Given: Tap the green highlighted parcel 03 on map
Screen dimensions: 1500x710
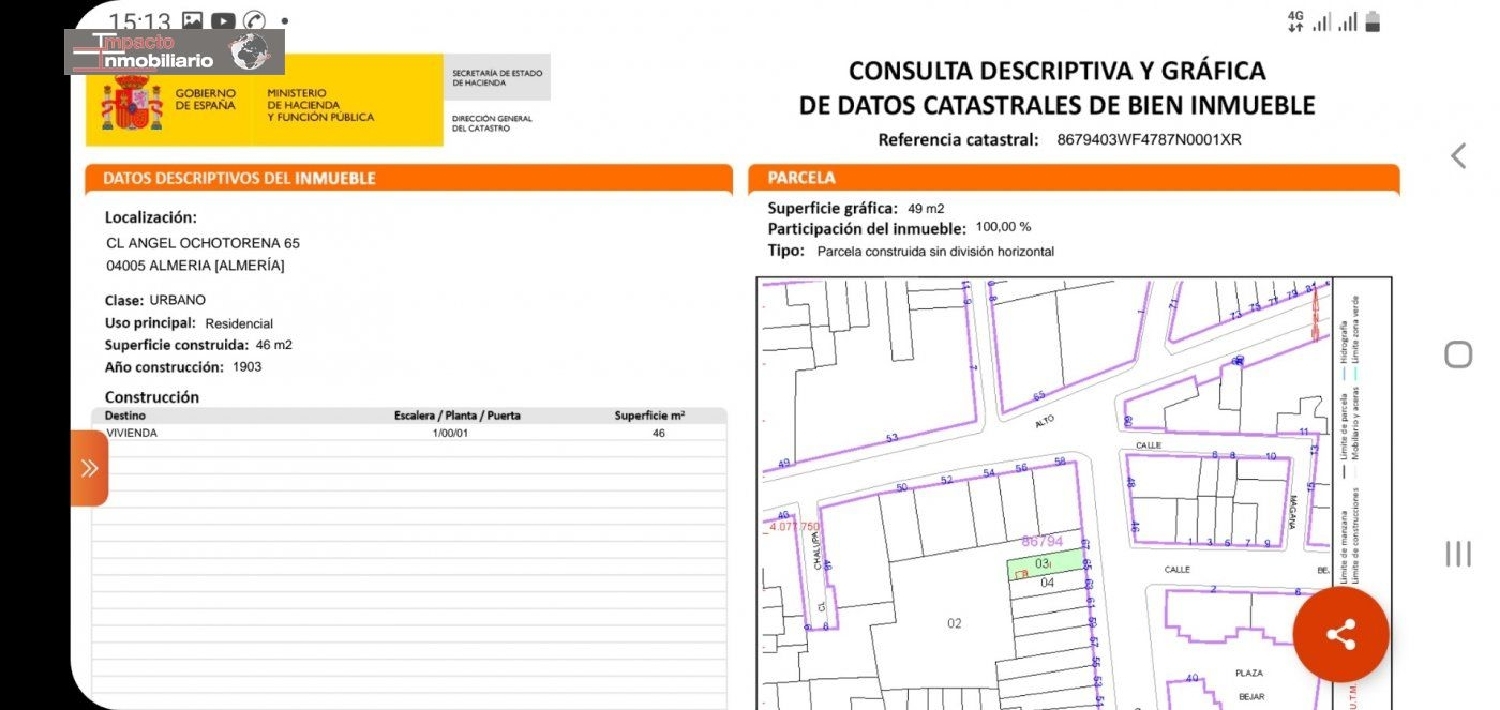Looking at the screenshot, I should 1044,565.
